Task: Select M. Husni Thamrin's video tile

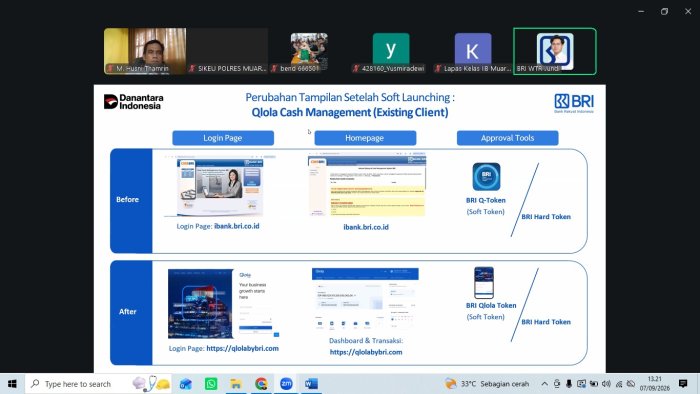Action: tap(145, 51)
